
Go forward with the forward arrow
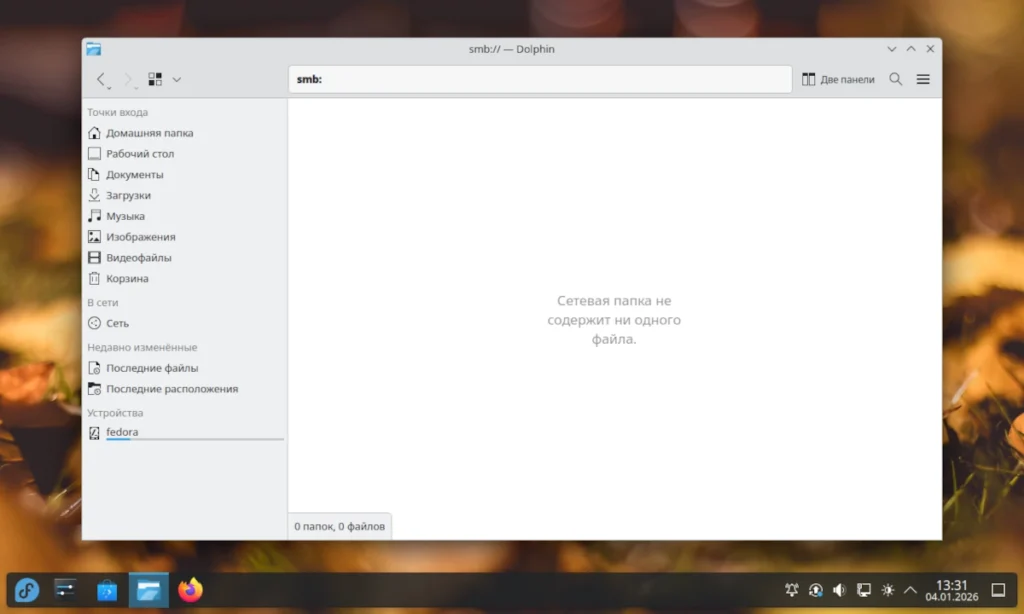[129, 80]
